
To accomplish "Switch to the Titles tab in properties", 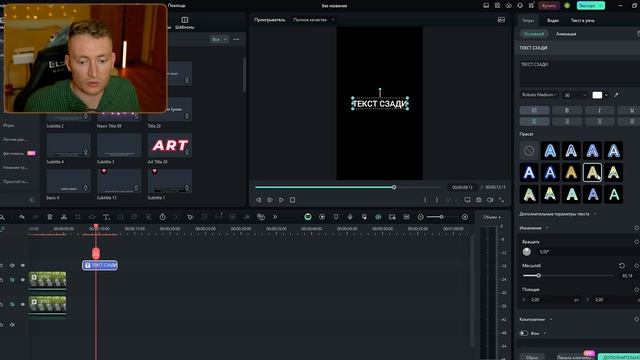I will (528, 20).
